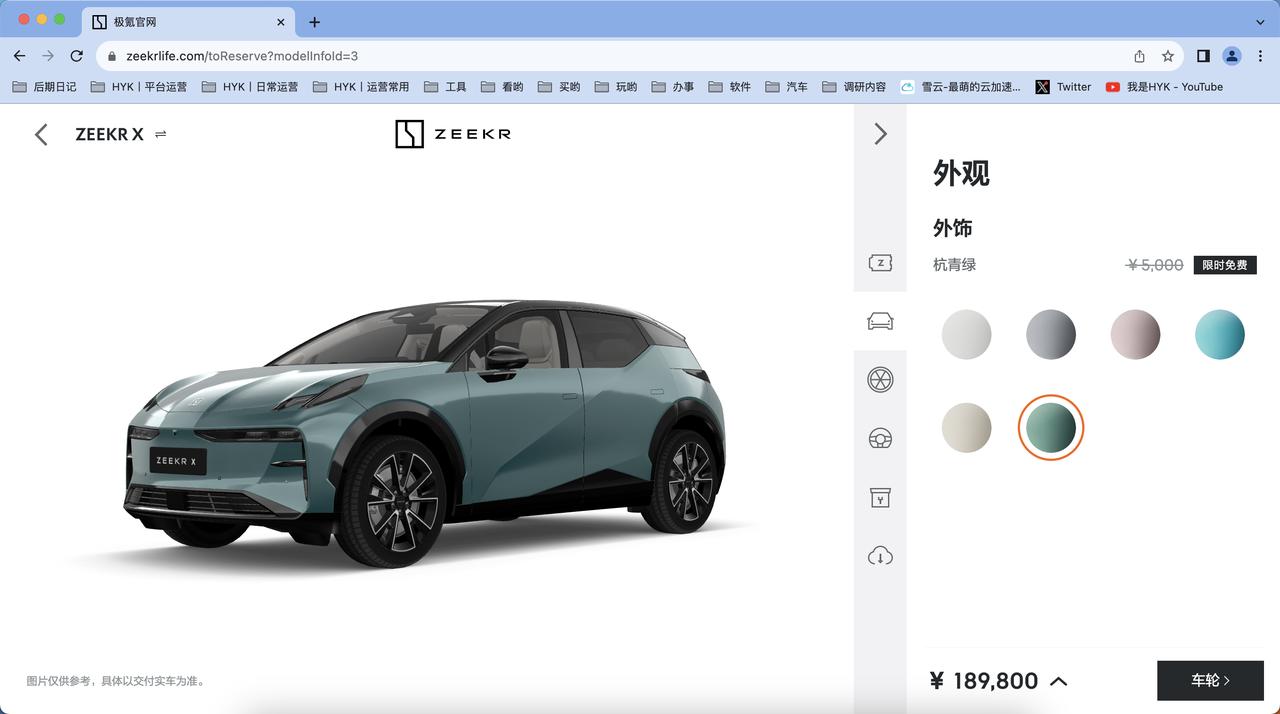Switch model using swap arrows beside ZEEKR X

161,134
